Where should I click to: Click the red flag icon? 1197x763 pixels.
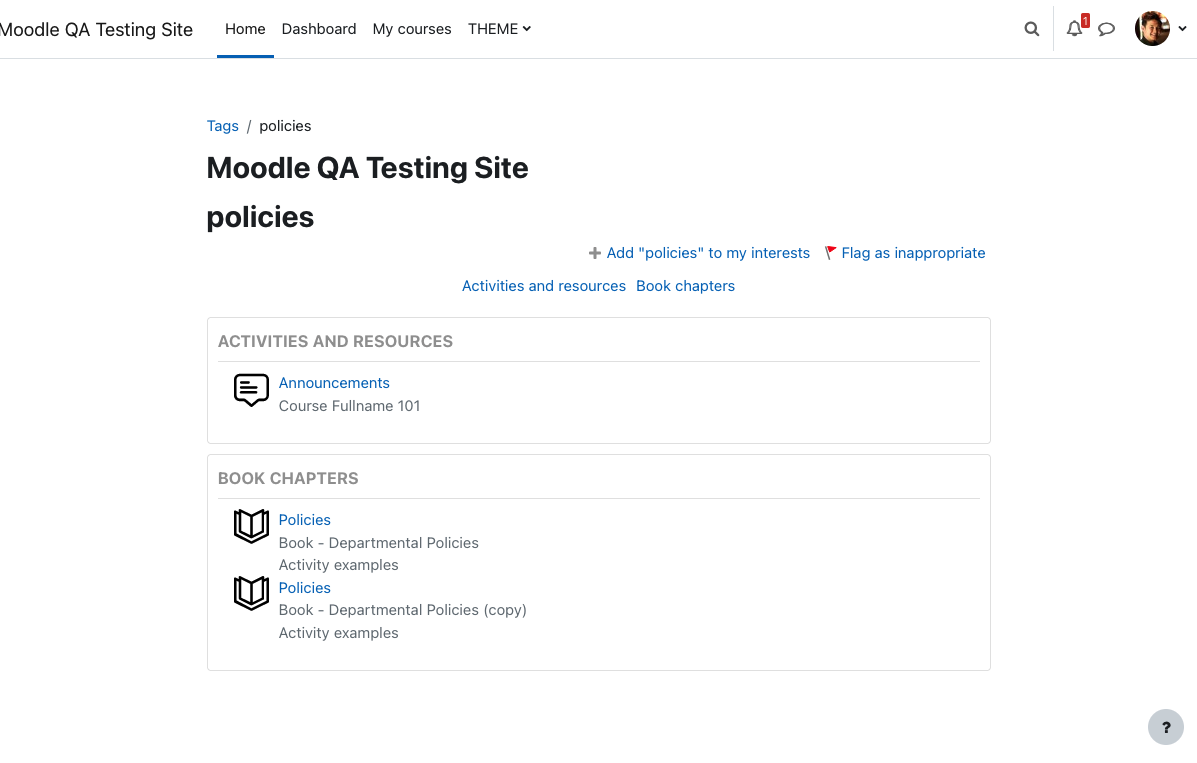point(831,253)
